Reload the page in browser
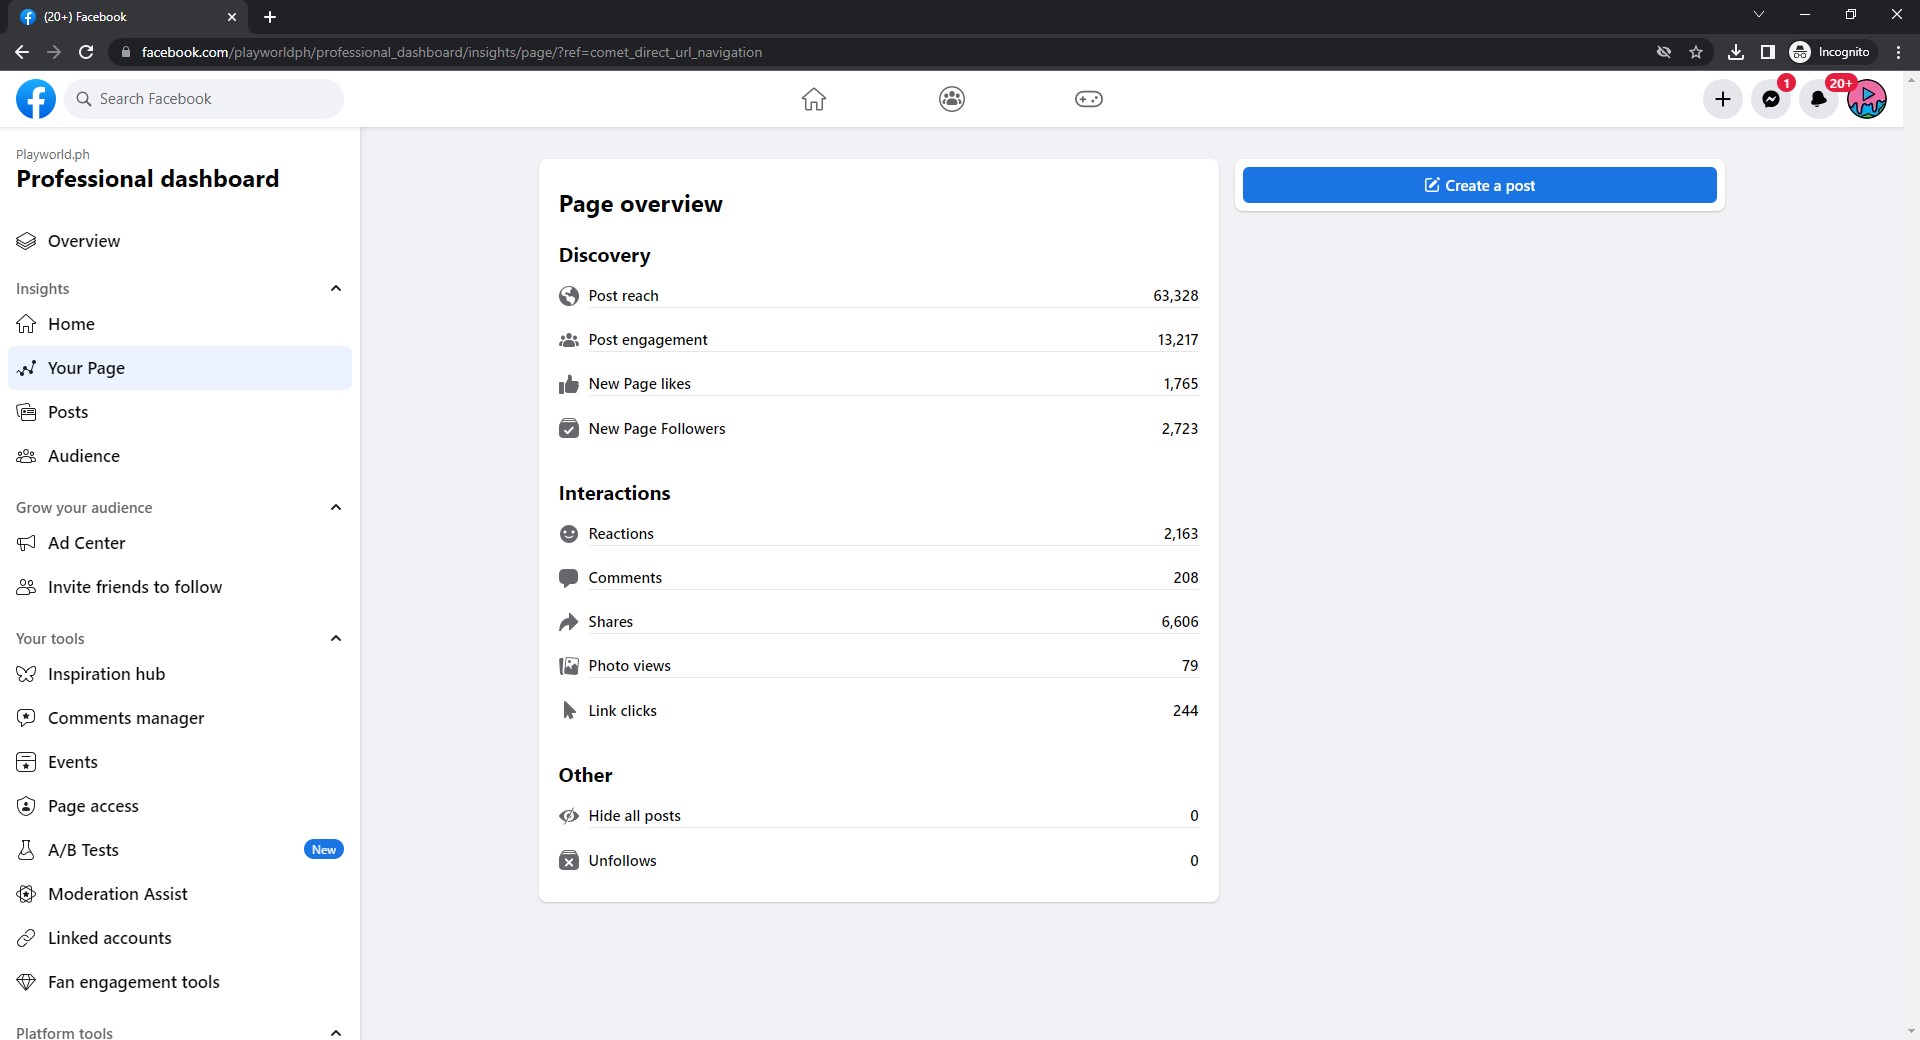The width and height of the screenshot is (1920, 1040). coord(86,52)
